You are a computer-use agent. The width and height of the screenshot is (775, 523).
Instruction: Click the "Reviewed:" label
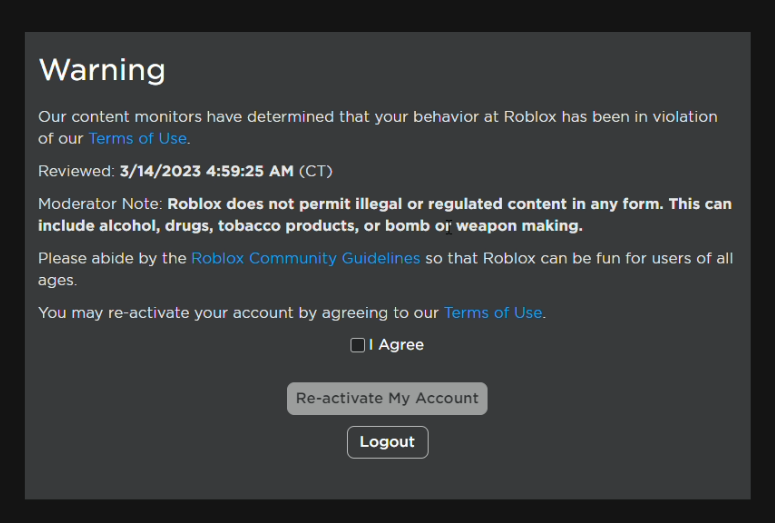pos(77,171)
